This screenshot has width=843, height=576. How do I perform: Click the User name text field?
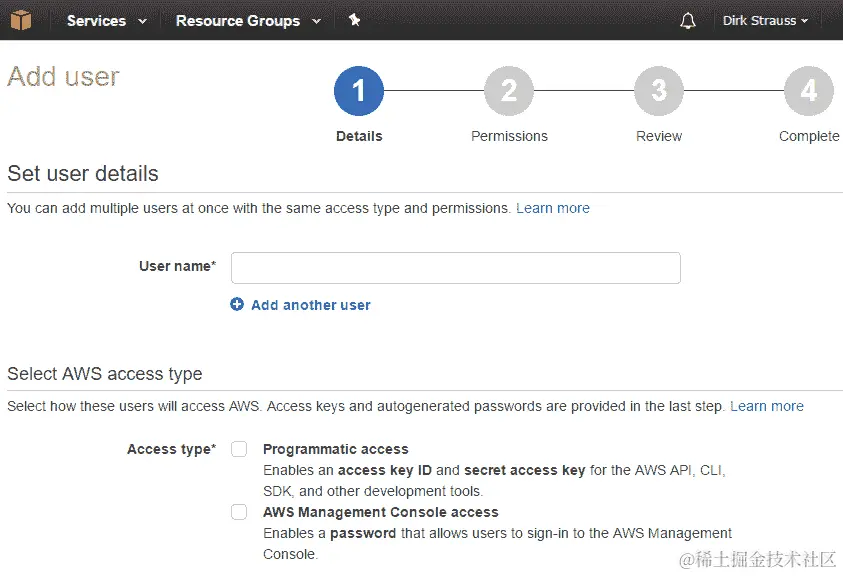point(455,268)
